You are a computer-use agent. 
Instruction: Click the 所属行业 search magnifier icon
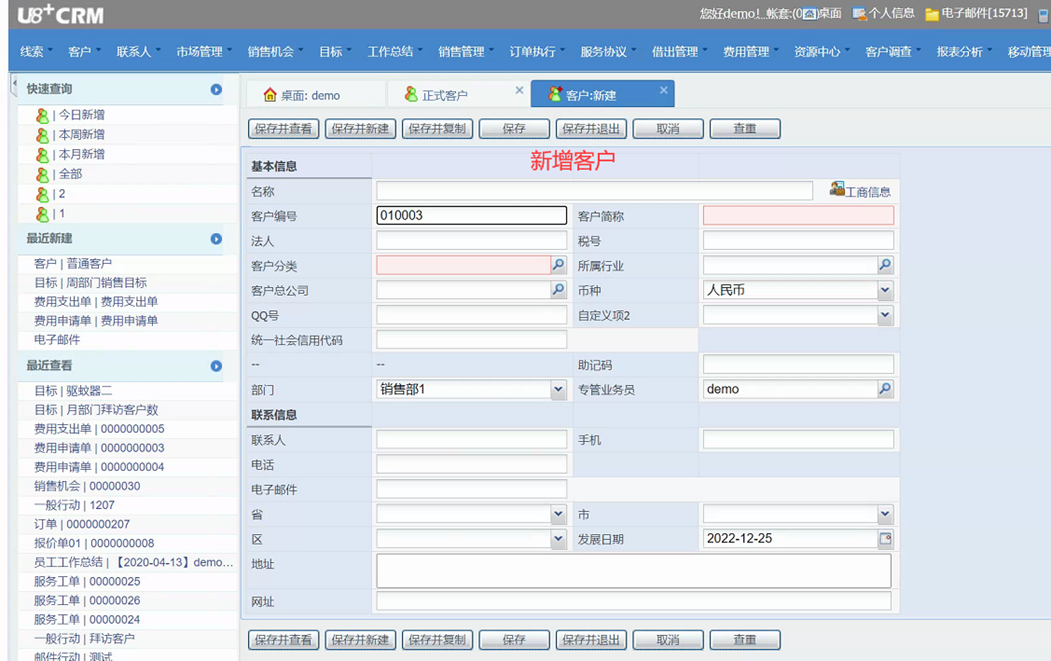[x=885, y=265]
